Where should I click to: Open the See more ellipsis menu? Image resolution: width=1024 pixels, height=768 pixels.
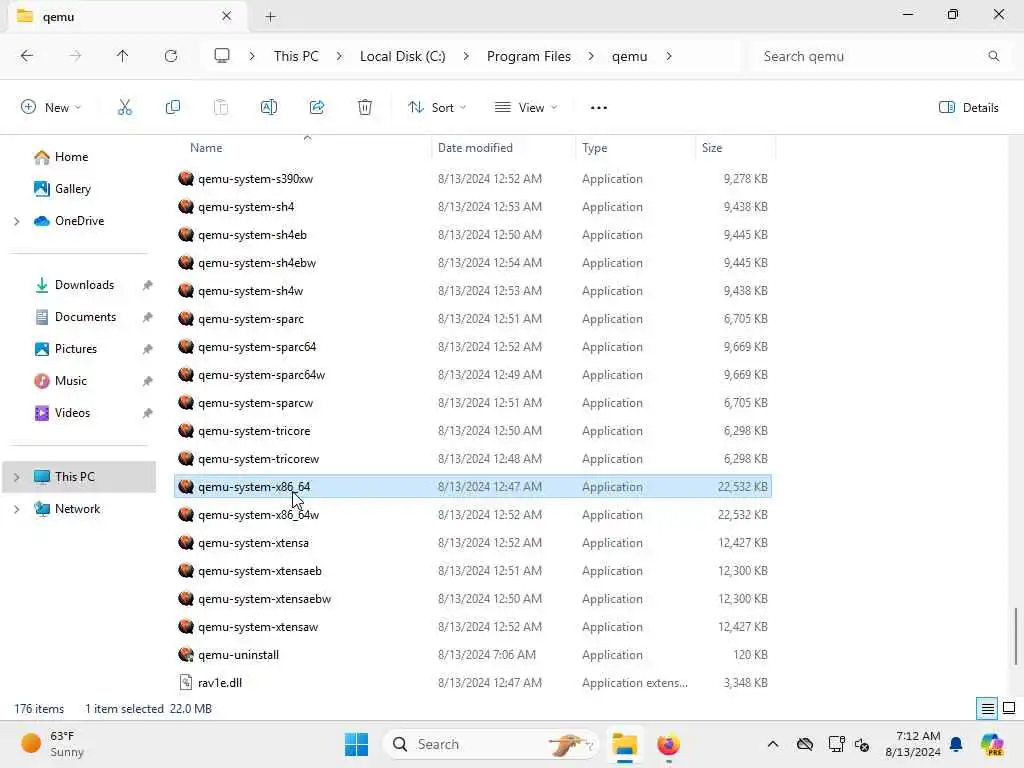599,108
